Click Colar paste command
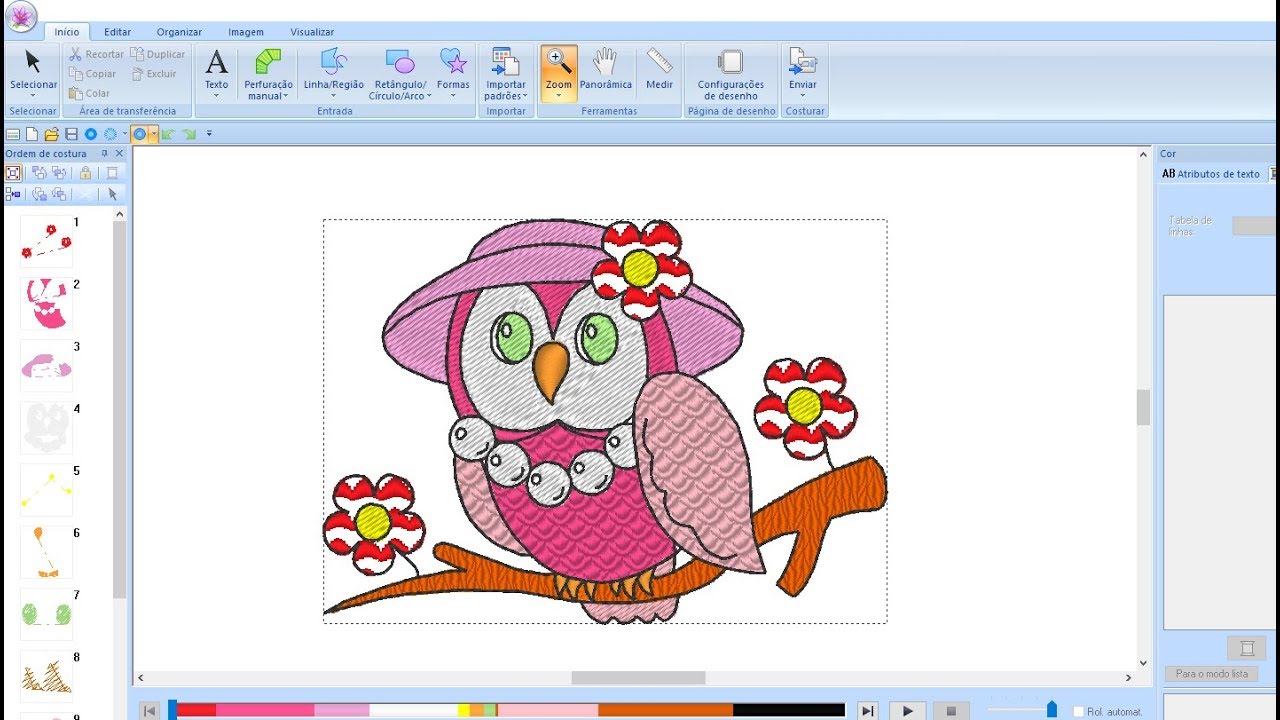This screenshot has height=720, width=1280. pyautogui.click(x=89, y=93)
